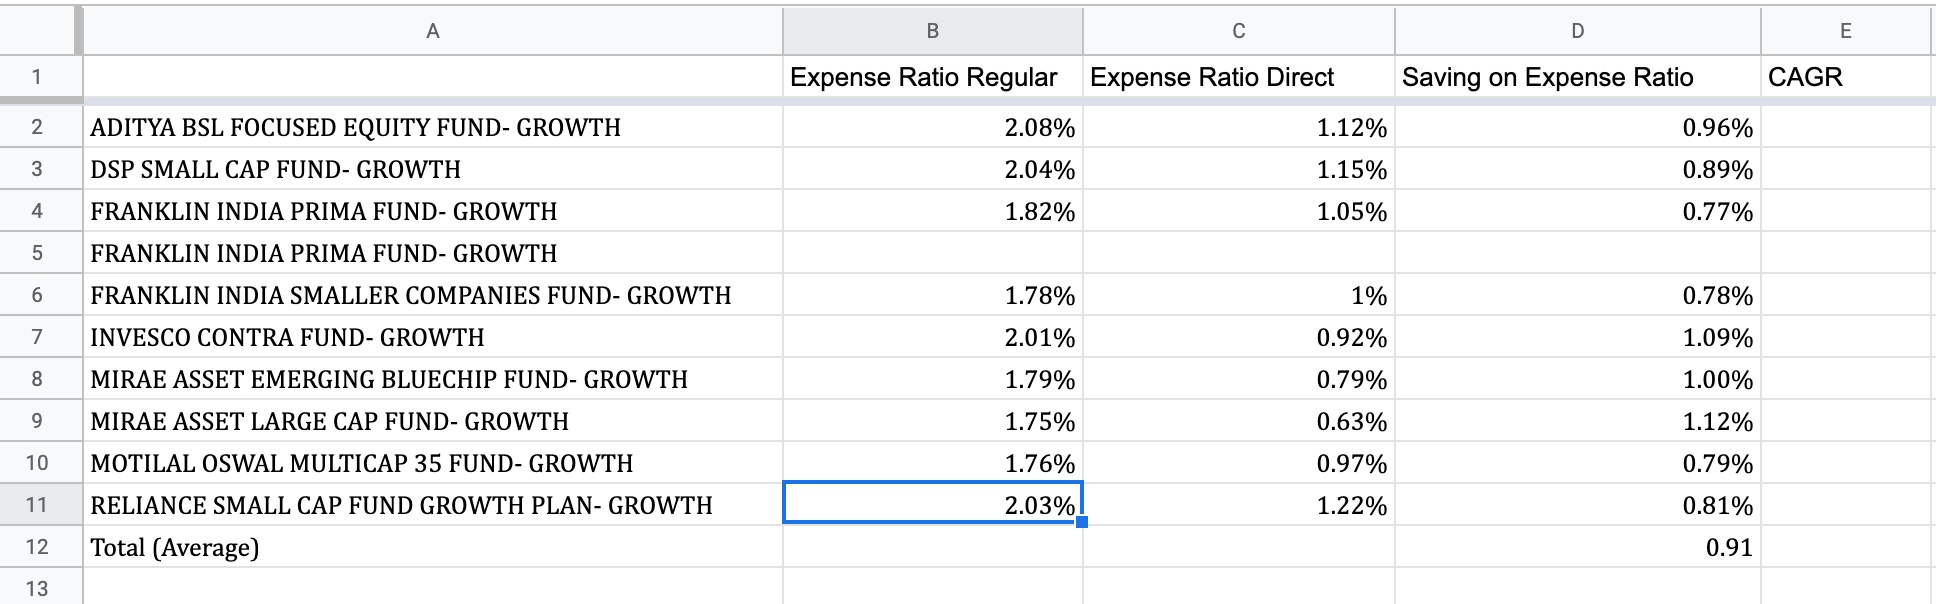Click the 0.89% saving cell
Screen dimensions: 1936x604
1577,169
